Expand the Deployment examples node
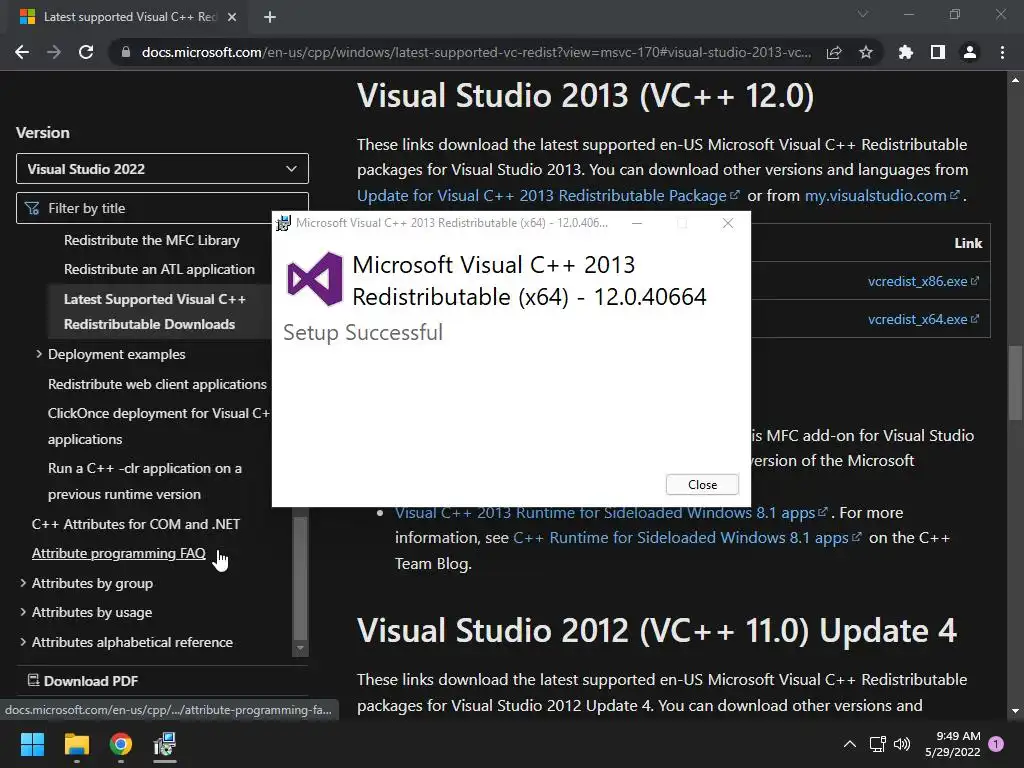 pyautogui.click(x=39, y=354)
